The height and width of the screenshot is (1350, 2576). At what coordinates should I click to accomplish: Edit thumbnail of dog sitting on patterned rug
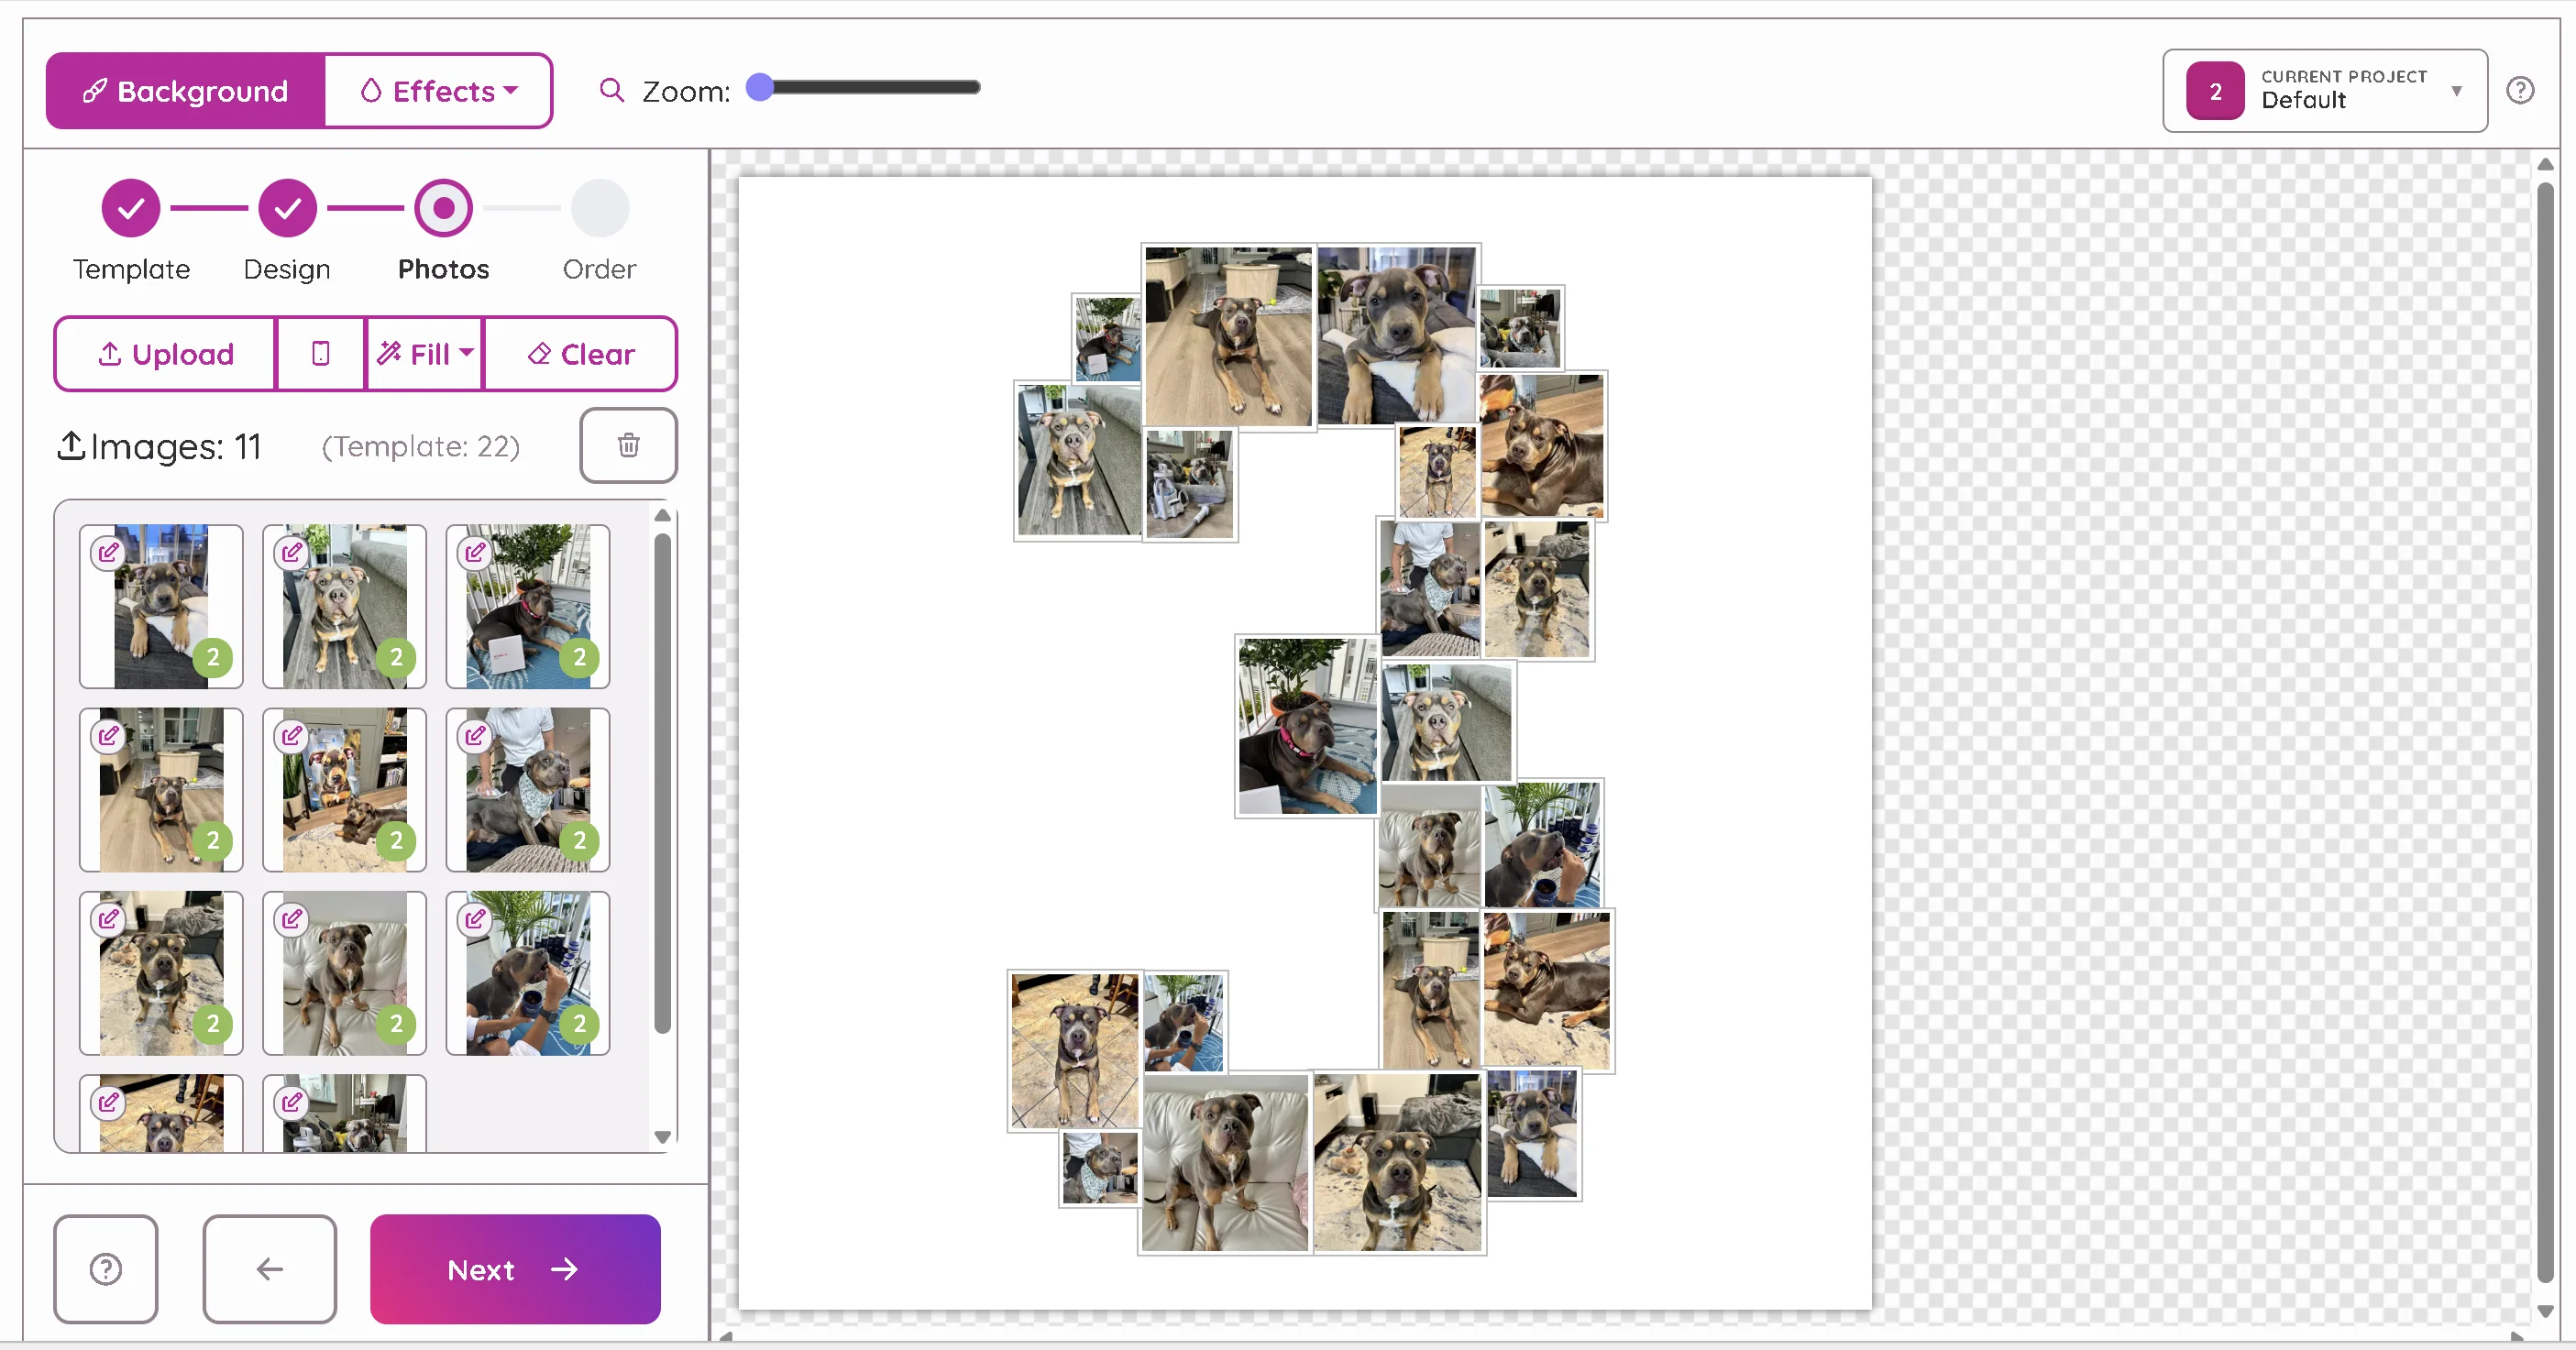click(108, 919)
